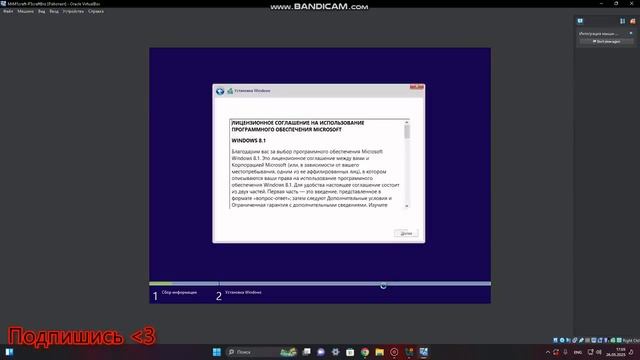Open File Explorer from the taskbar
Viewport: 640px width, 360px height.
(x=380, y=352)
